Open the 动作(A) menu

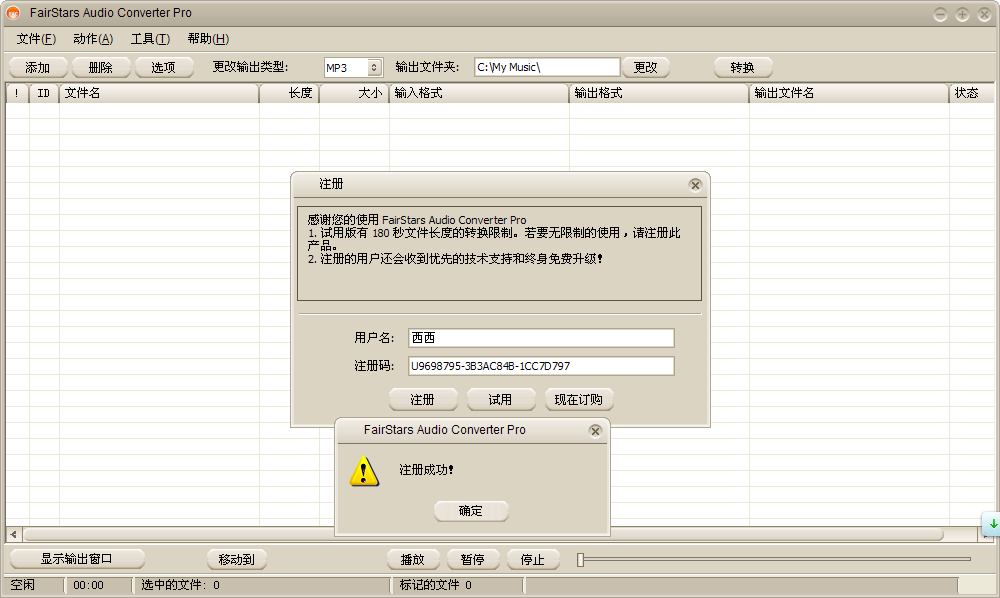tap(93, 39)
